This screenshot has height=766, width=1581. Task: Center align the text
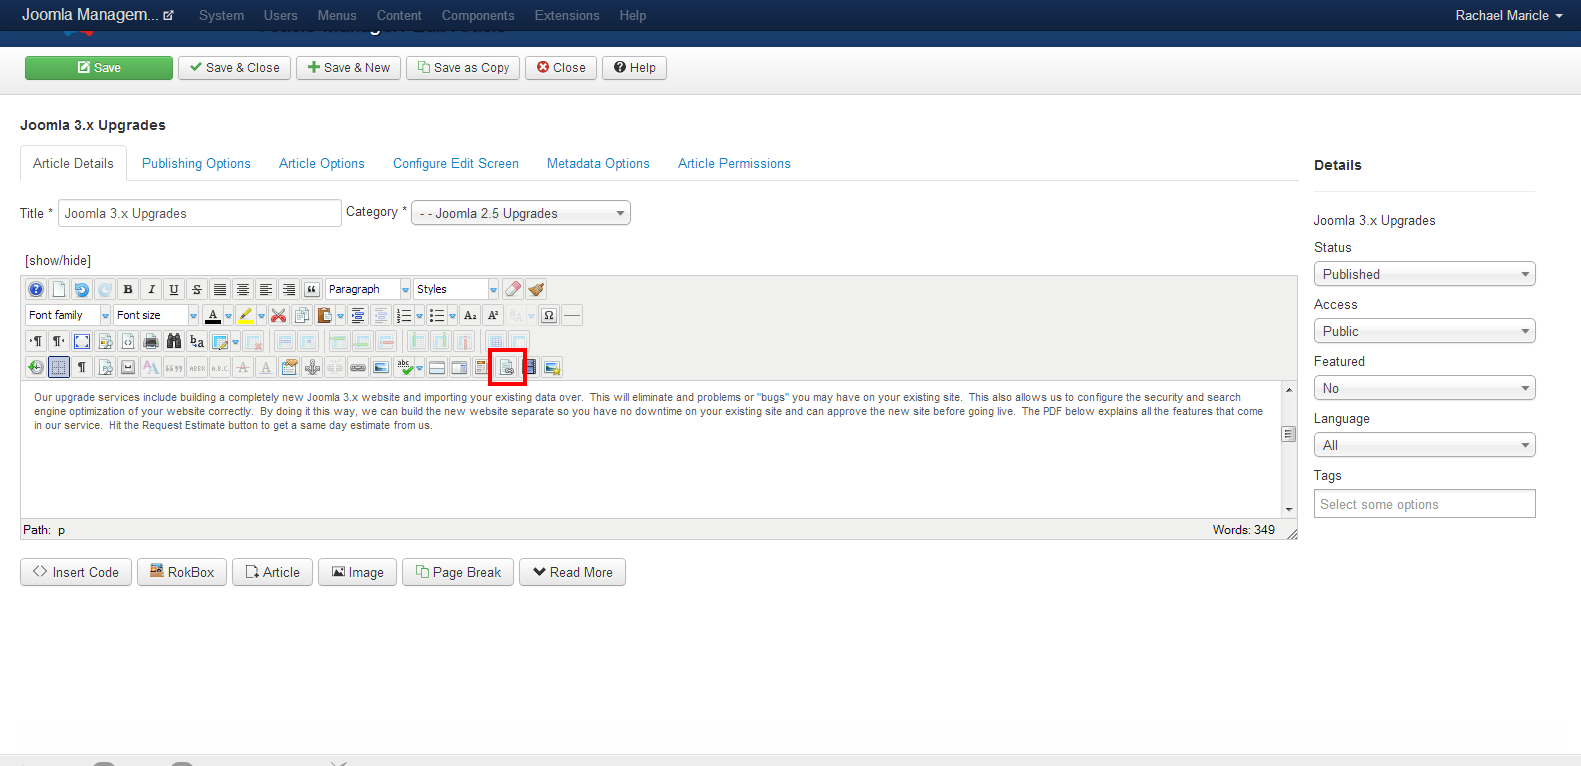click(x=243, y=289)
